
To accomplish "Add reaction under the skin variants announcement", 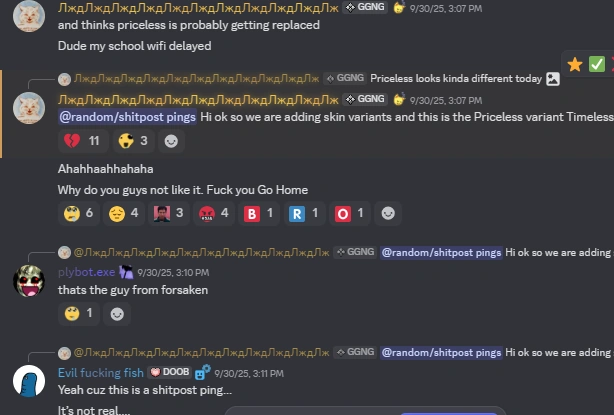I will pos(171,141).
